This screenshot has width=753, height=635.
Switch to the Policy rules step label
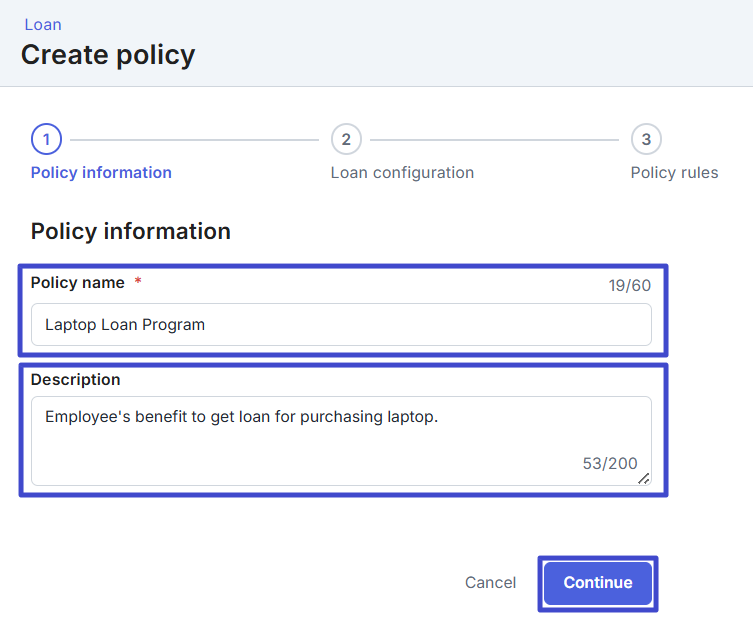pos(674,172)
